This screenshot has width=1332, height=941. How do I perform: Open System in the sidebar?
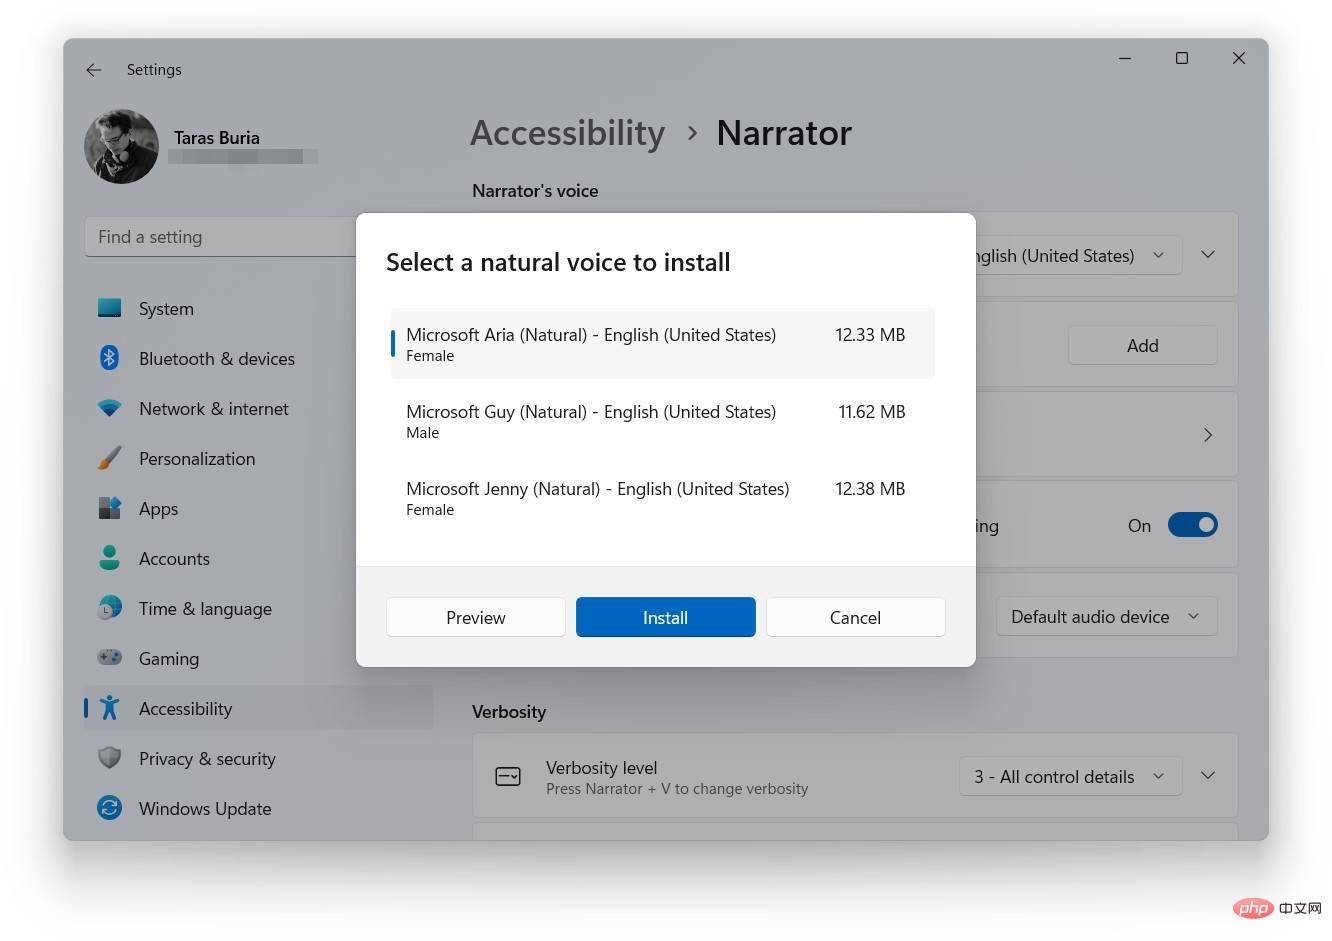point(166,309)
